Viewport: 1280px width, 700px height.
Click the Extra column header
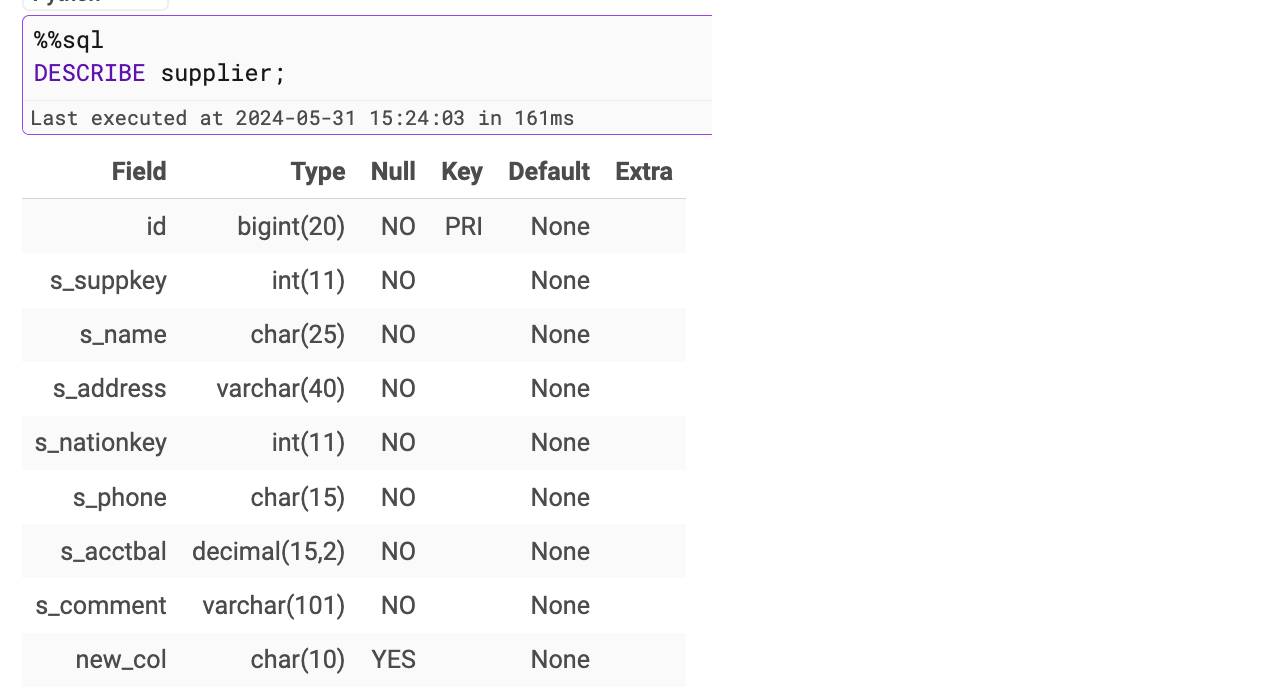click(x=644, y=172)
